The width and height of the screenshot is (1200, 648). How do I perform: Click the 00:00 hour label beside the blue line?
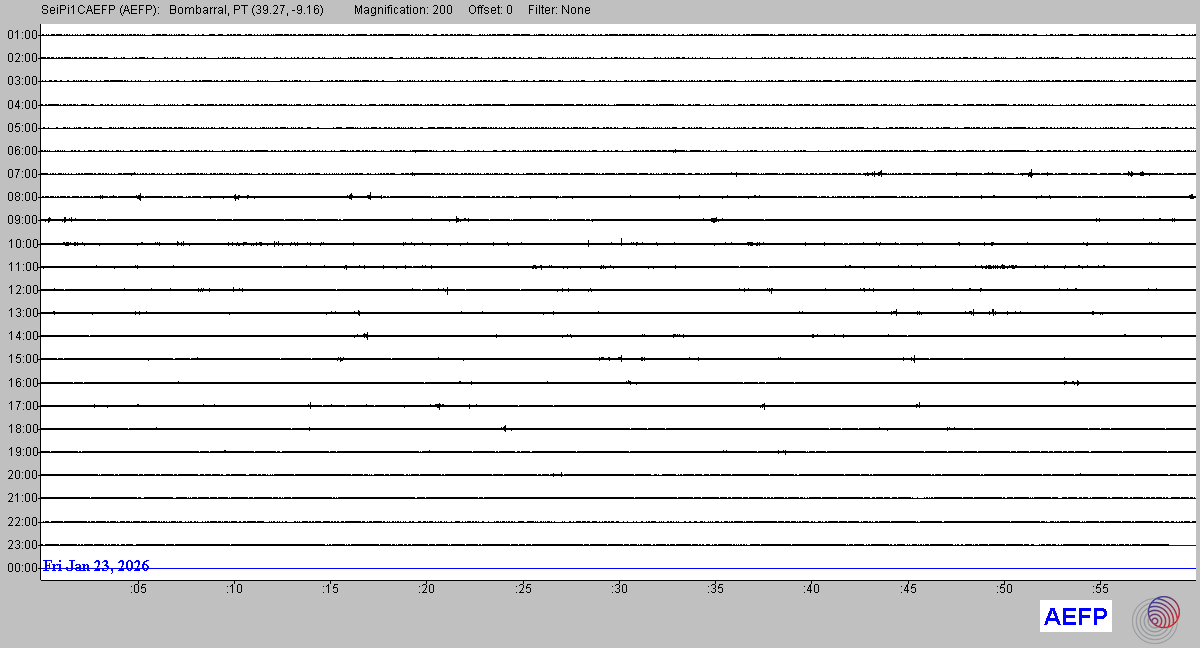coord(22,568)
